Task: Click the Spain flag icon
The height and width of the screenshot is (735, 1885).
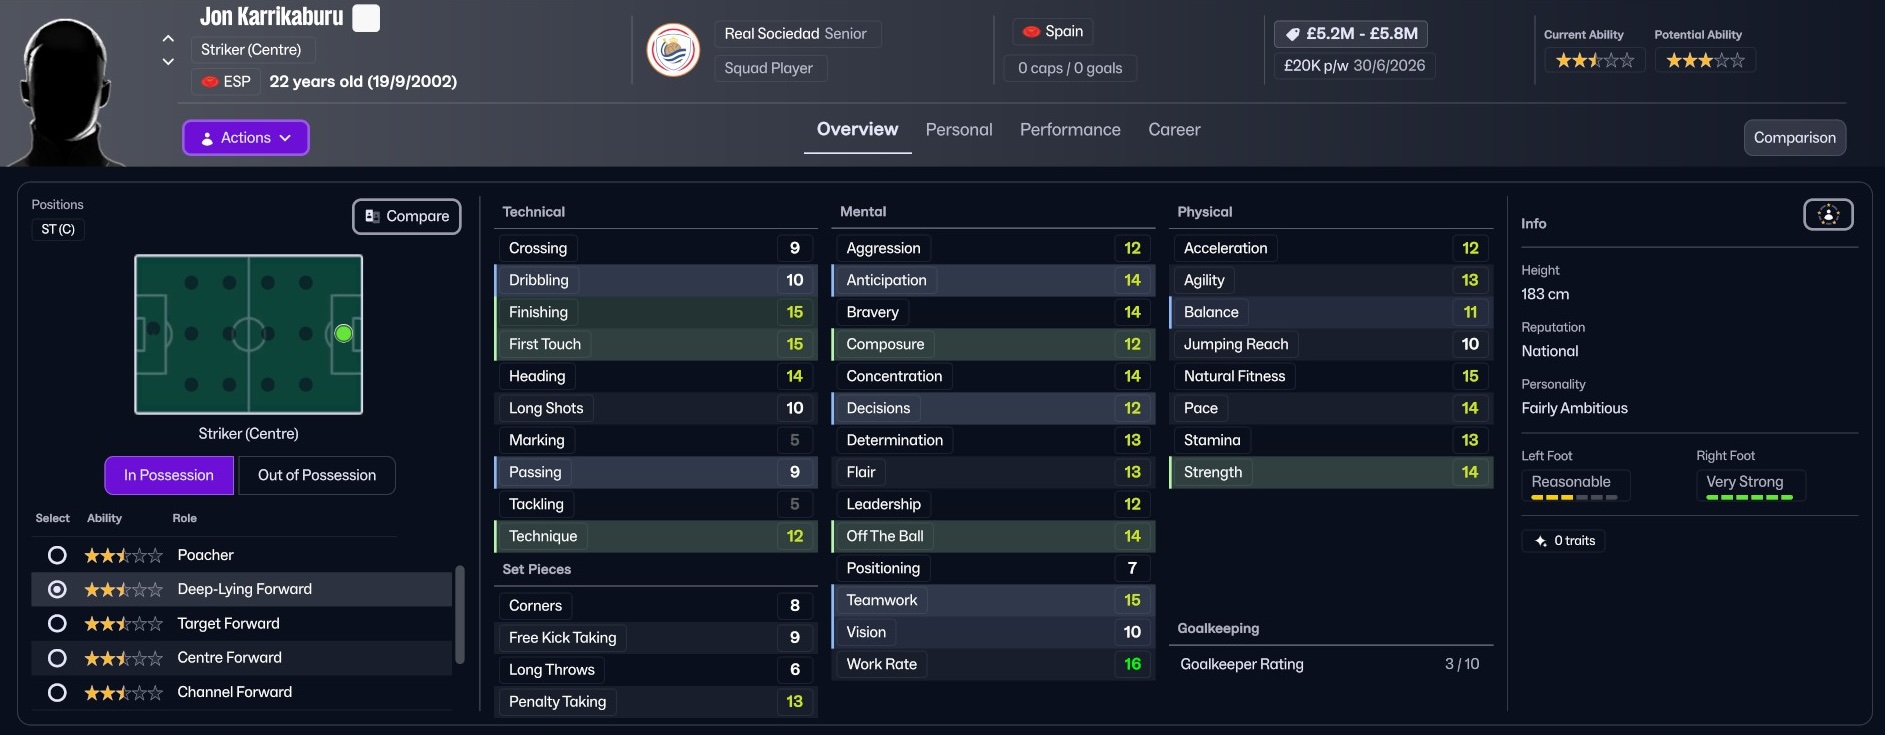Action: 1031,32
